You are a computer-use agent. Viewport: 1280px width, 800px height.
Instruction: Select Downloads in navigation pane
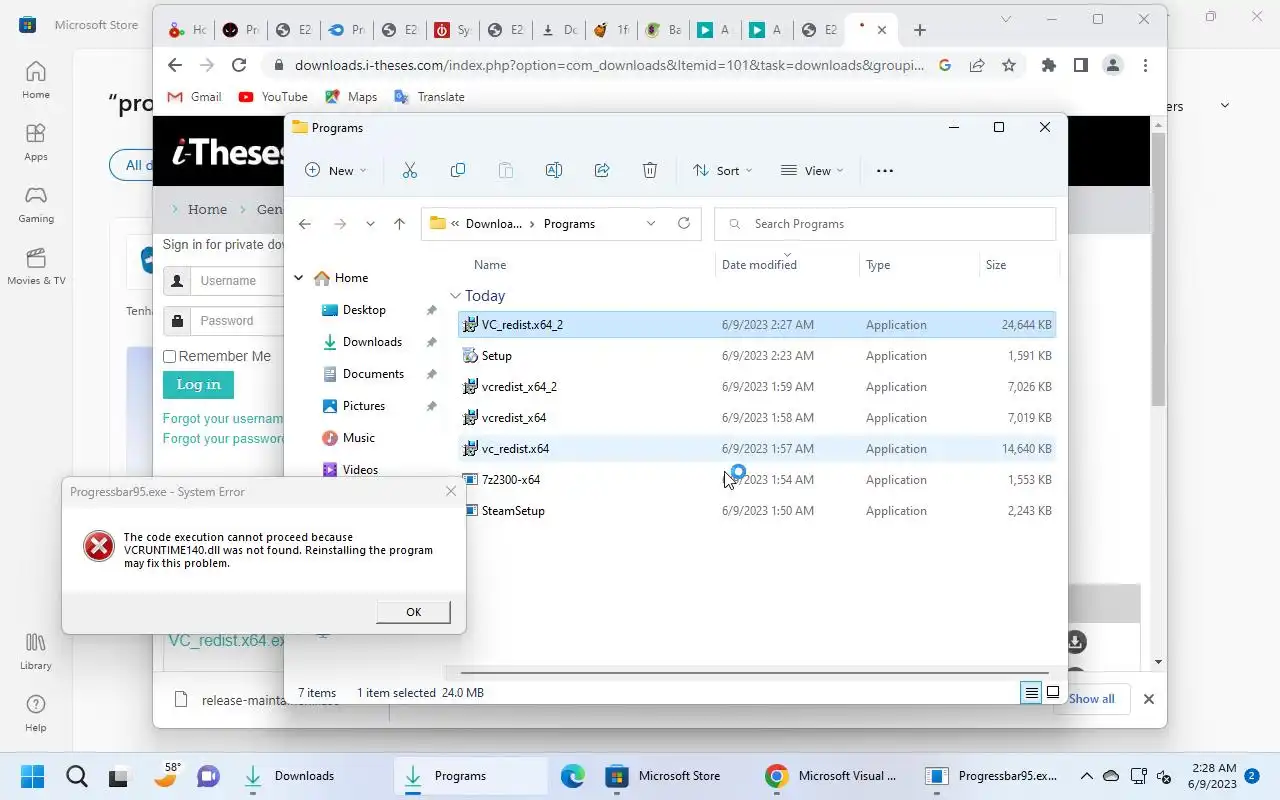[372, 342]
